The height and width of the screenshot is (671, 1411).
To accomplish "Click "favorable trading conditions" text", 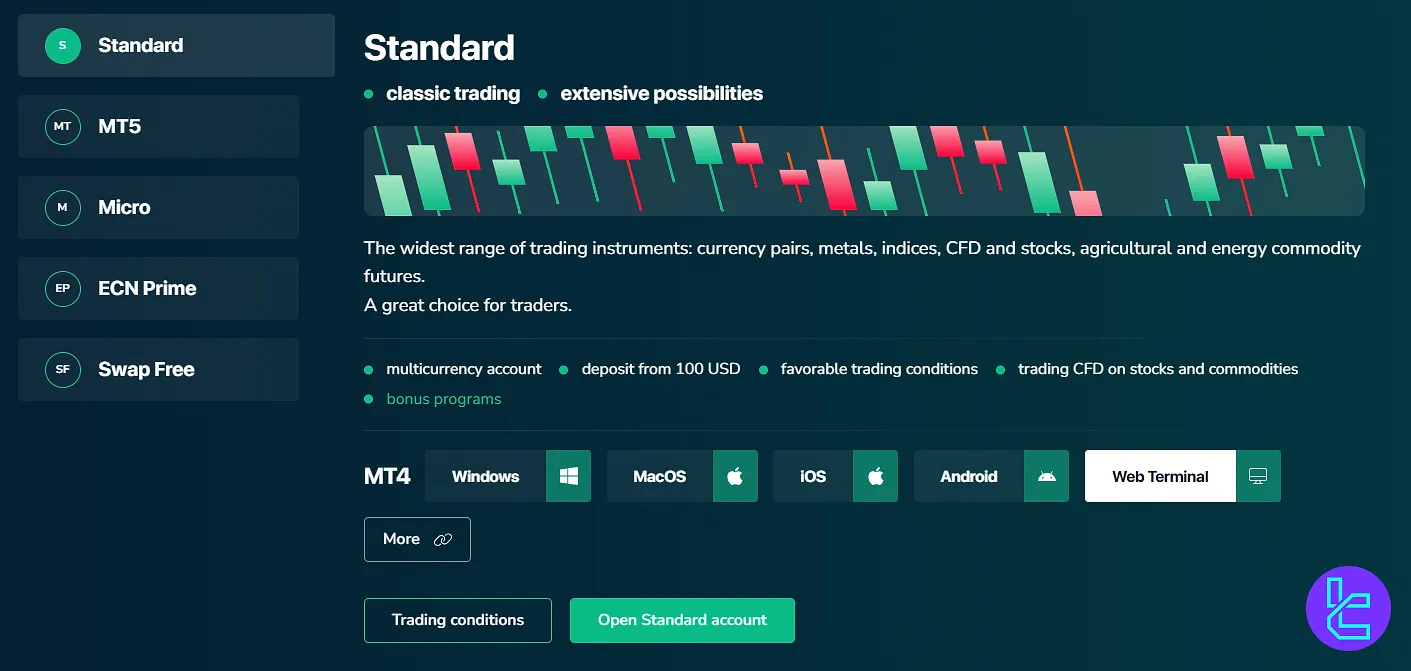I will click(x=879, y=369).
